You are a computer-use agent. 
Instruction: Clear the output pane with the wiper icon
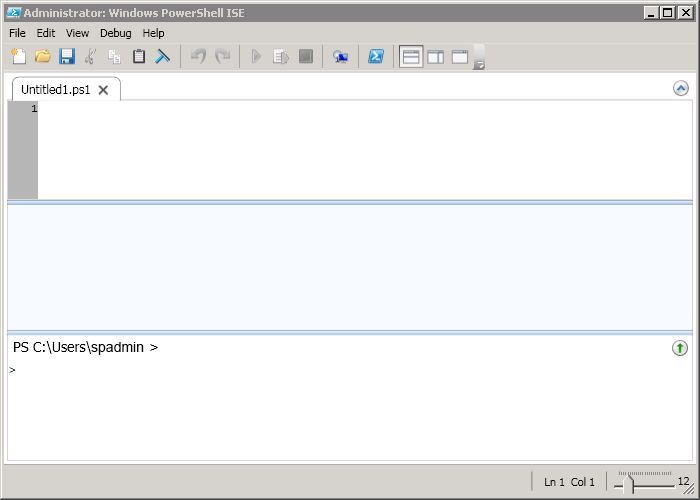(x=162, y=56)
